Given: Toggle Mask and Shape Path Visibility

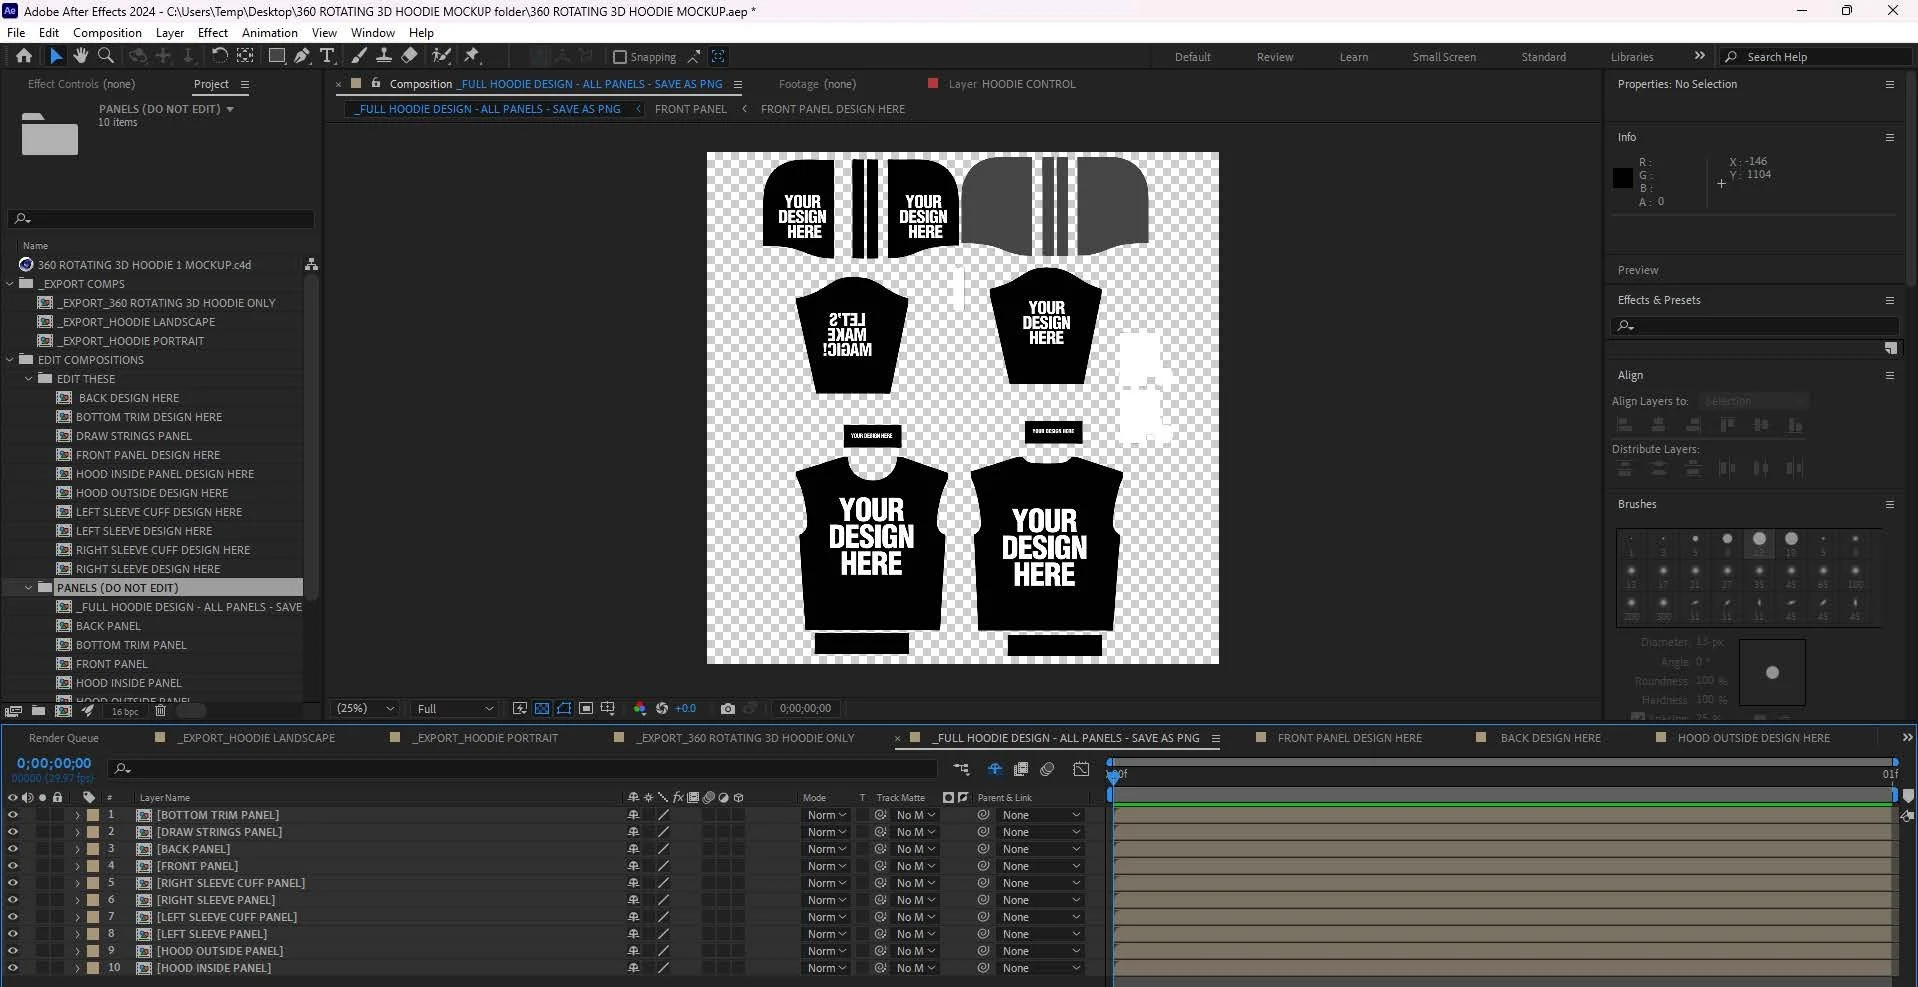Looking at the screenshot, I should tap(564, 709).
